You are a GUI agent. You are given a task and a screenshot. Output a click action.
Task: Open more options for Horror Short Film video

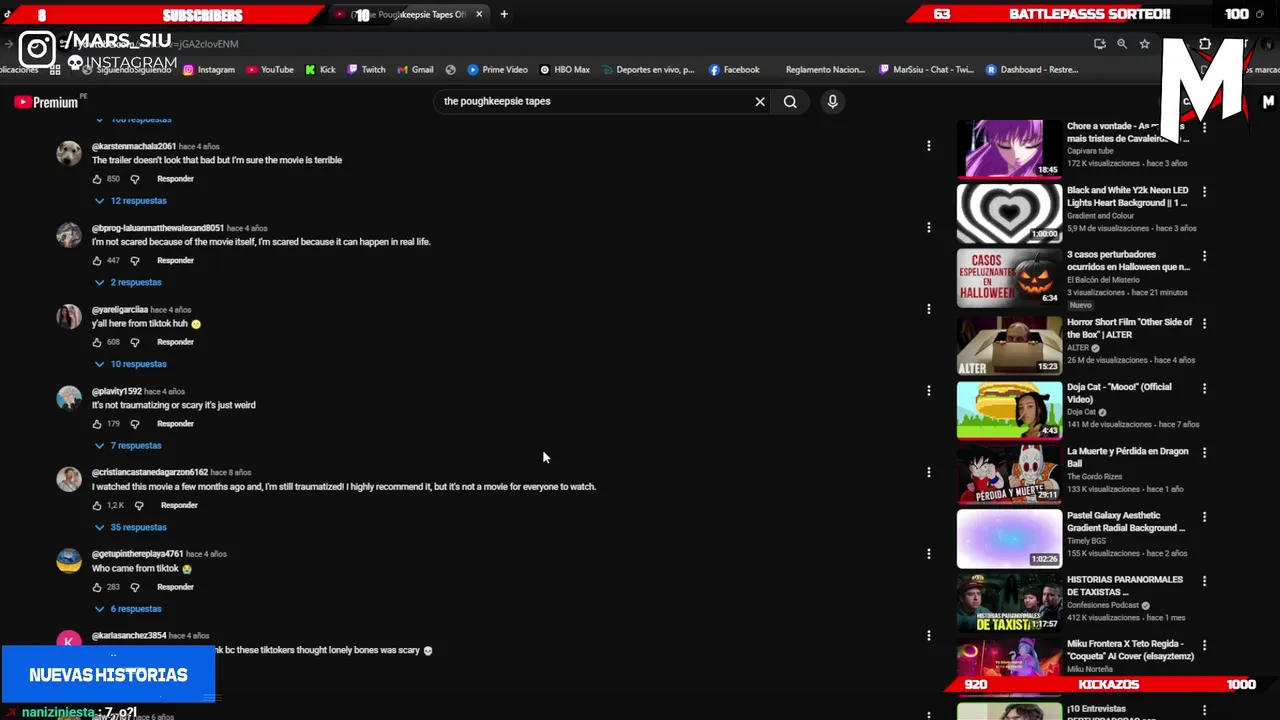(1204, 324)
